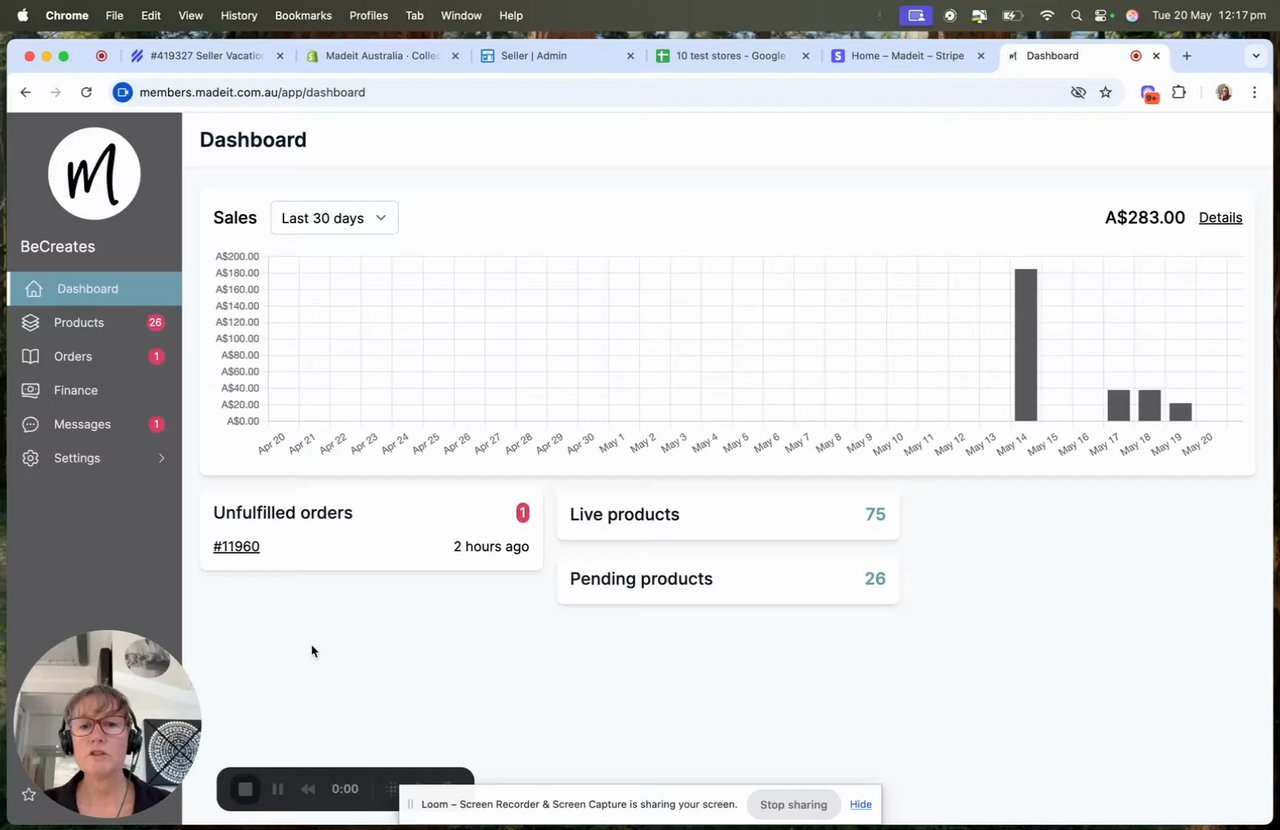Bookmark this page with the star icon

click(x=1105, y=92)
